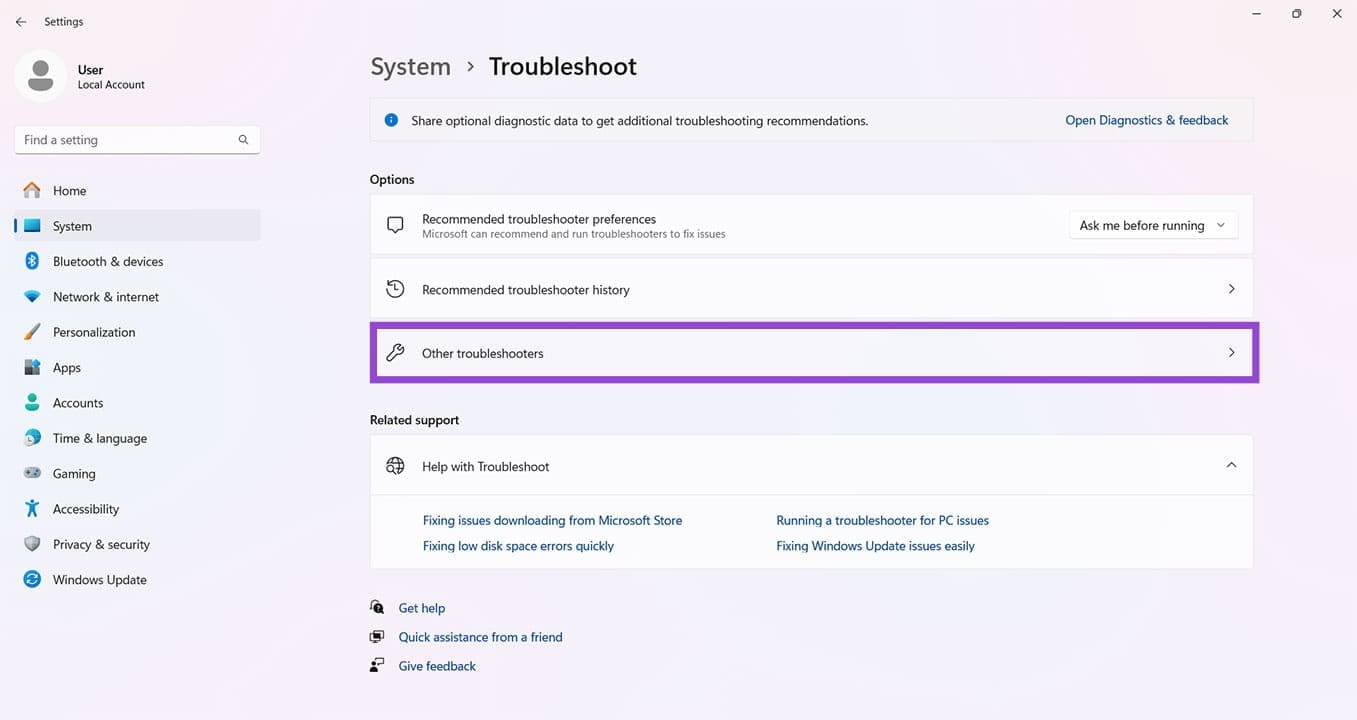Open the recommended troubleshooter preferences dropdown
1357x720 pixels.
(1152, 225)
